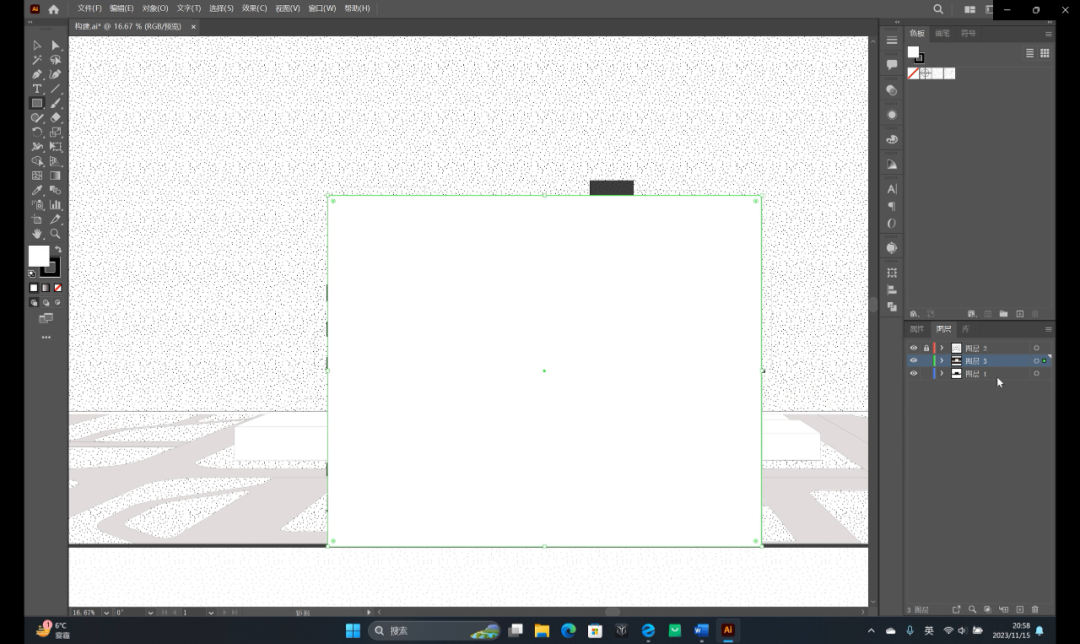Click target circle of 图层 3
This screenshot has width=1080, height=644.
pyautogui.click(x=1037, y=361)
